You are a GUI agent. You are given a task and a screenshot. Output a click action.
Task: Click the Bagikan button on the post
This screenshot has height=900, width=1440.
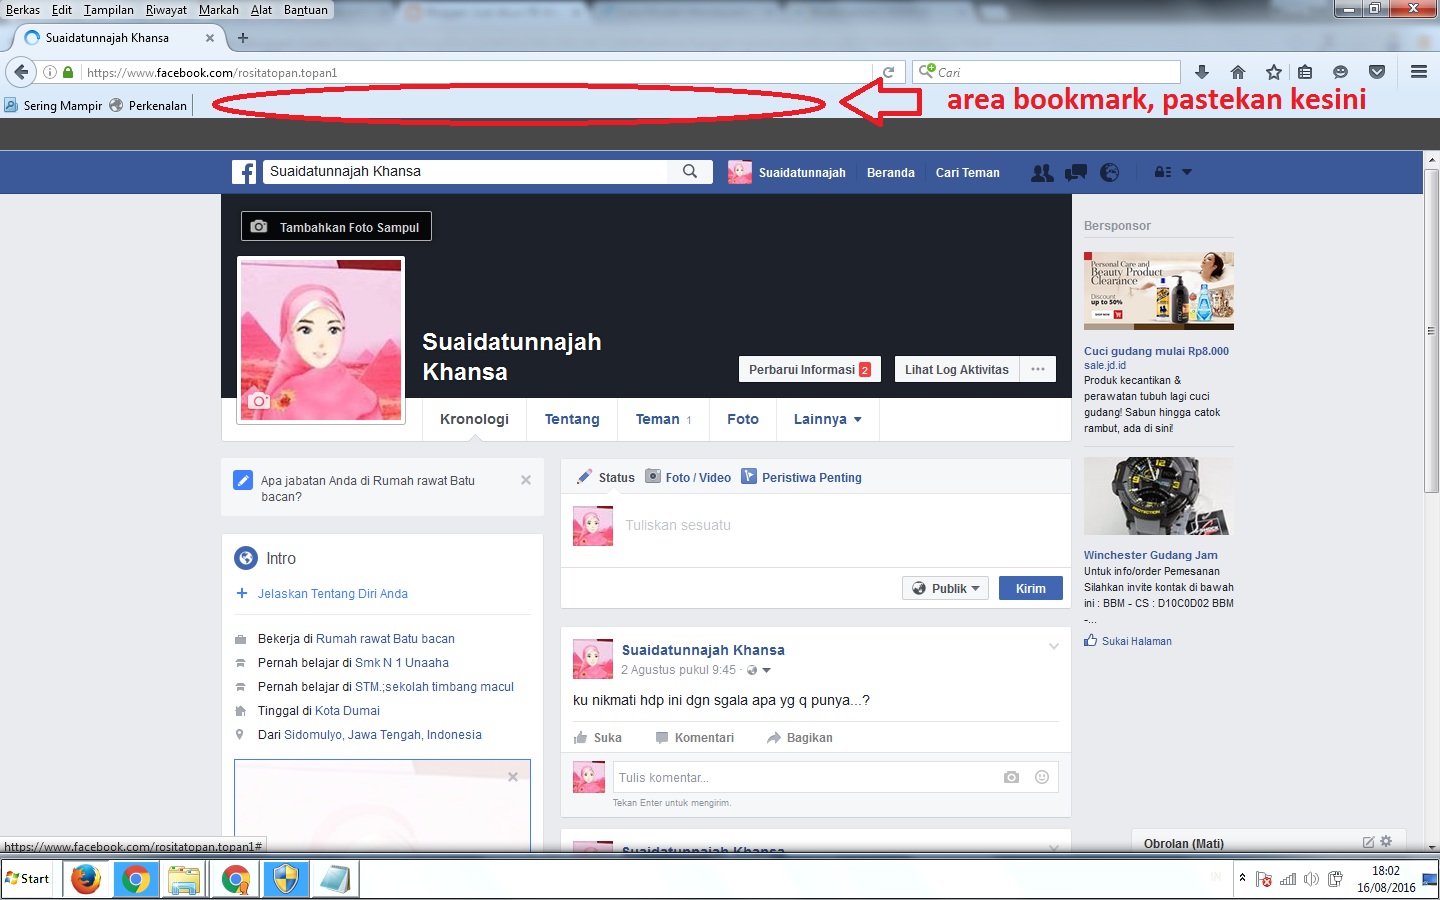799,737
